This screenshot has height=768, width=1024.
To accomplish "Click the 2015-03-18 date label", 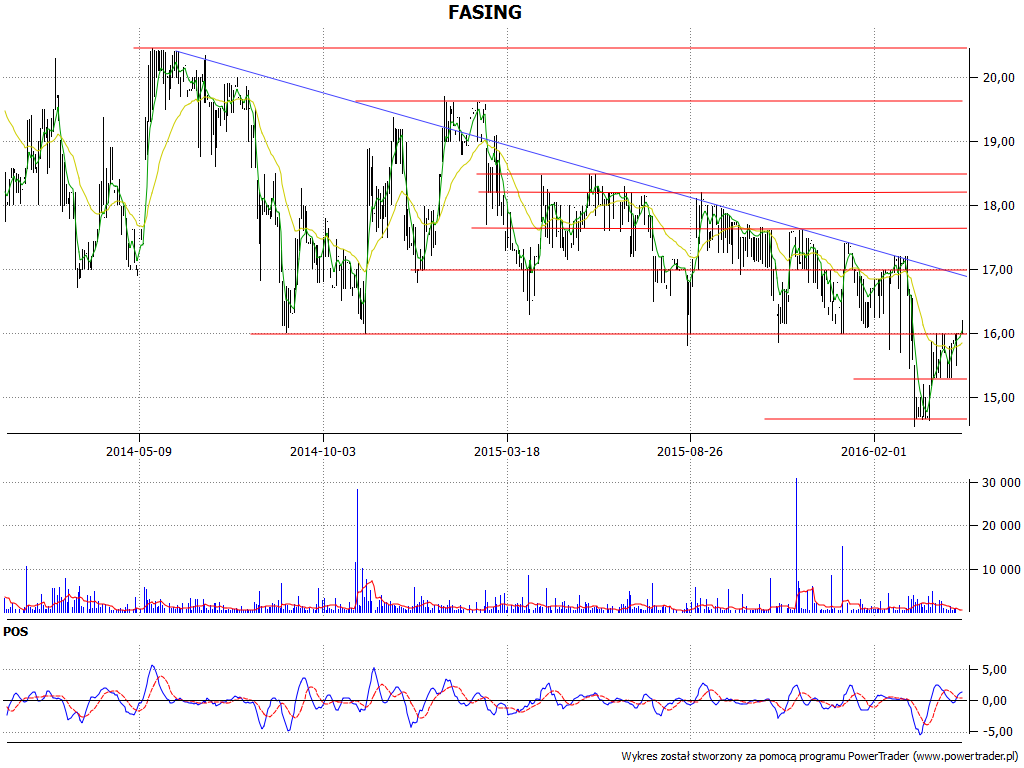I will [x=507, y=451].
